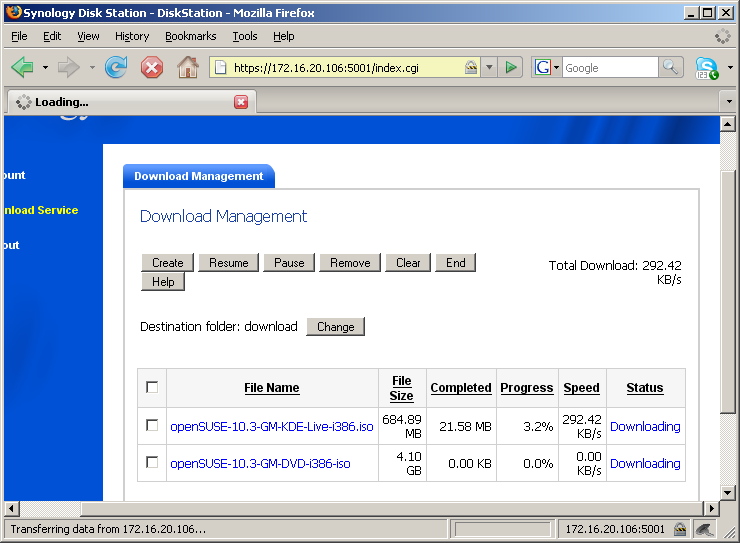Open the Help menu in the menu bar

point(284,36)
